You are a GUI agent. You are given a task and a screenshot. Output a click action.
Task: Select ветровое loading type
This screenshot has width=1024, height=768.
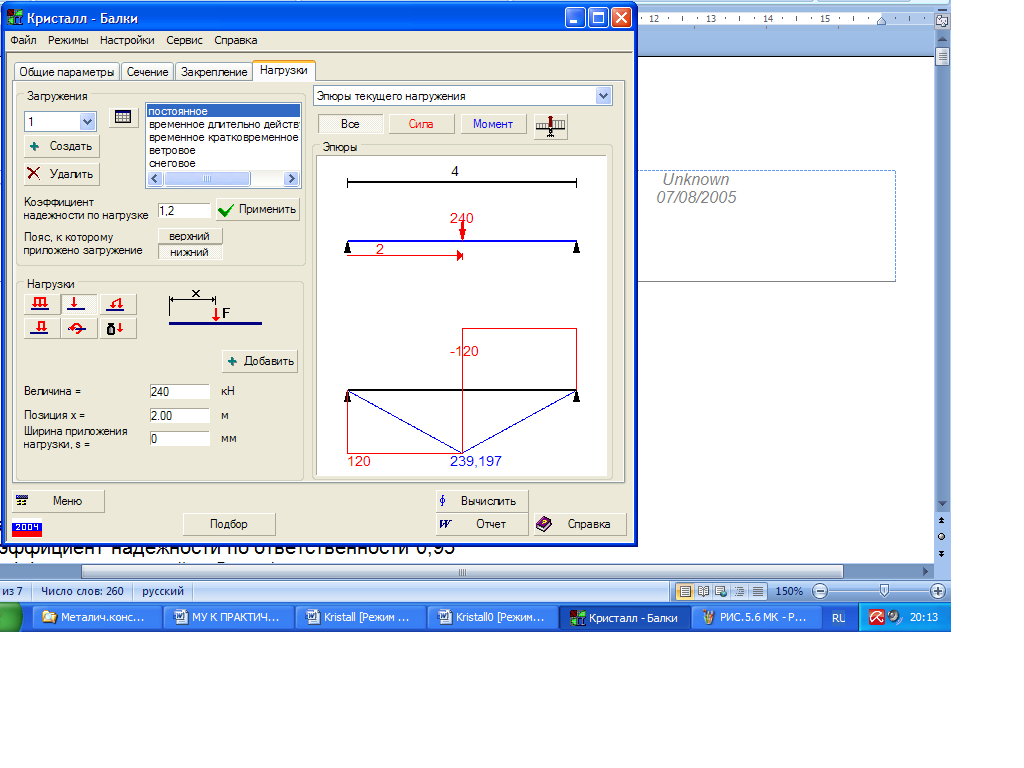pyautogui.click(x=223, y=150)
